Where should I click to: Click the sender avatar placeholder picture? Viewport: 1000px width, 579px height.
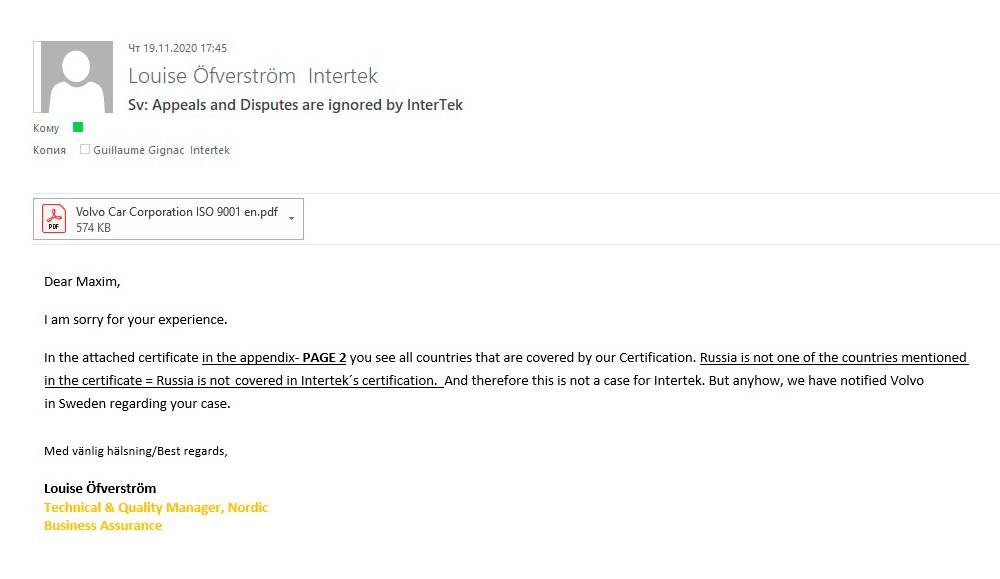click(x=73, y=77)
